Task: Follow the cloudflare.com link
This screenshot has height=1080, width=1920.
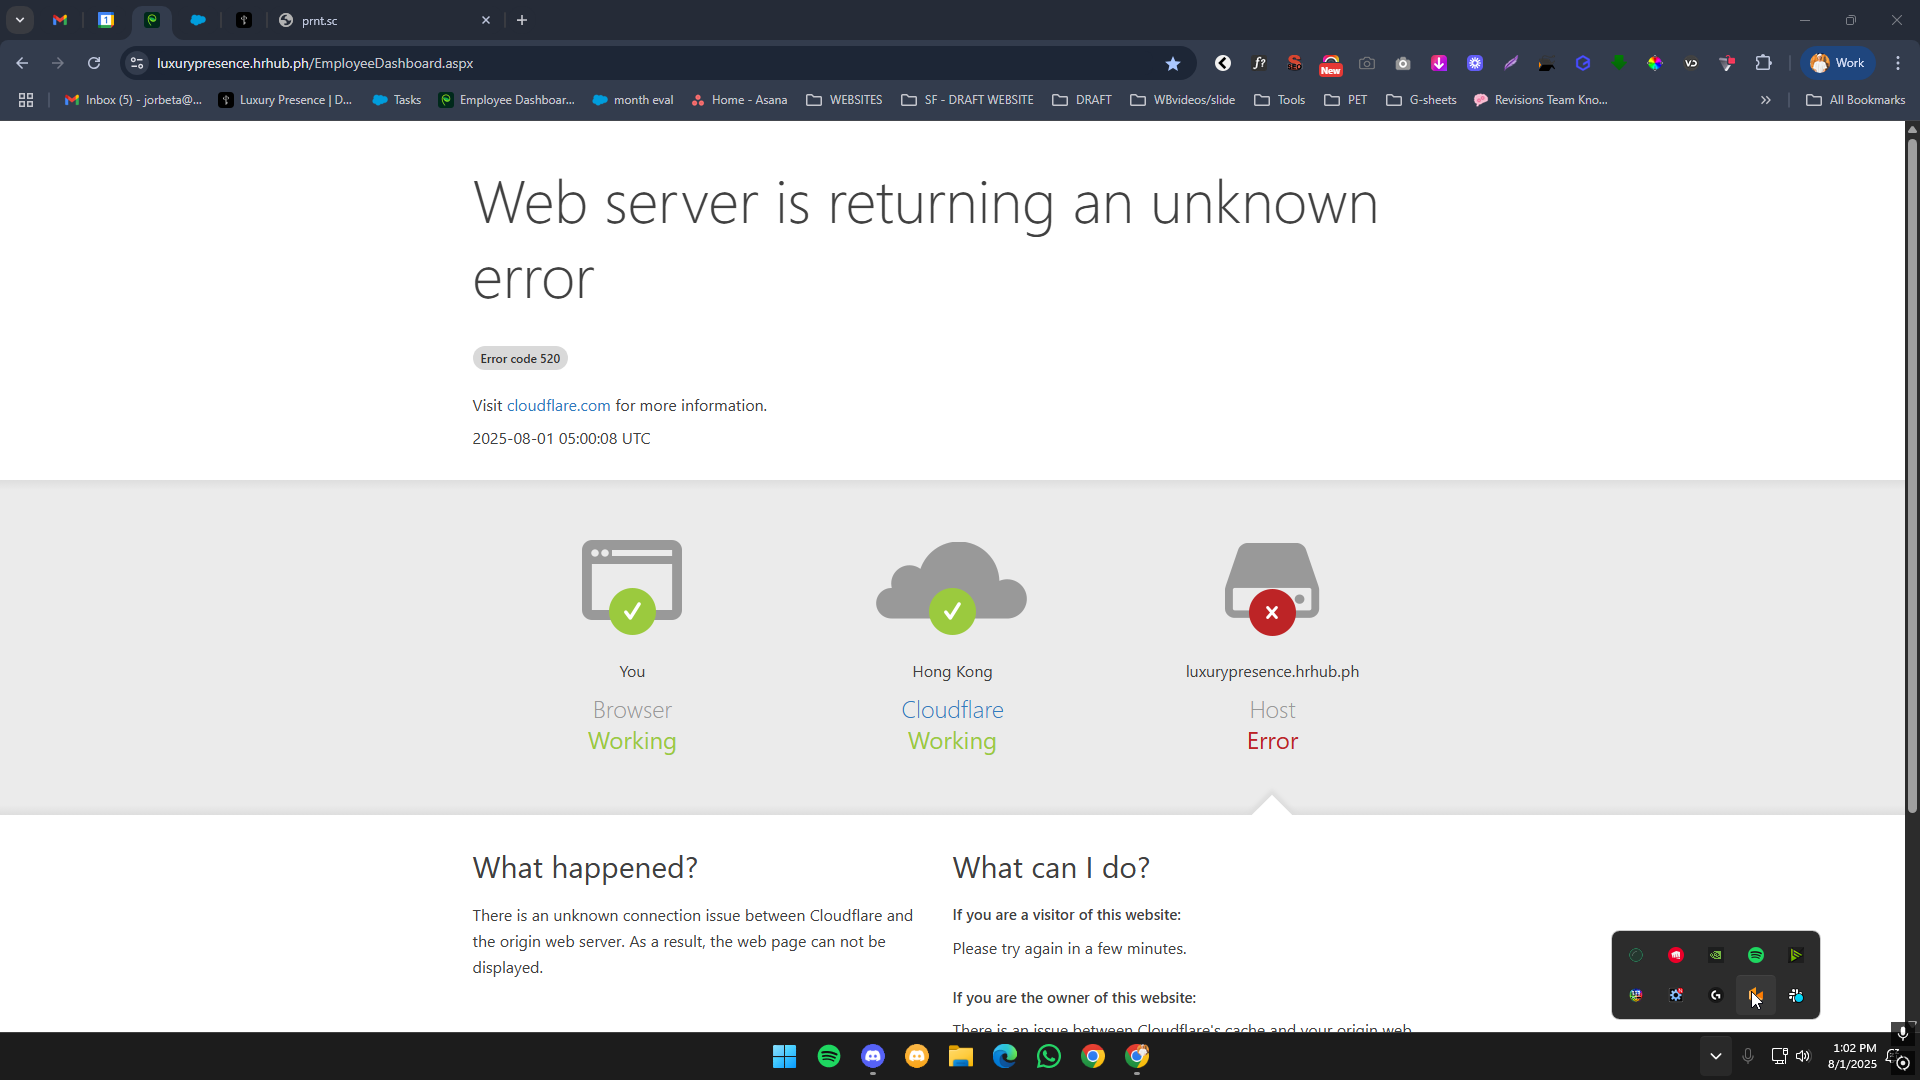Action: click(x=558, y=406)
